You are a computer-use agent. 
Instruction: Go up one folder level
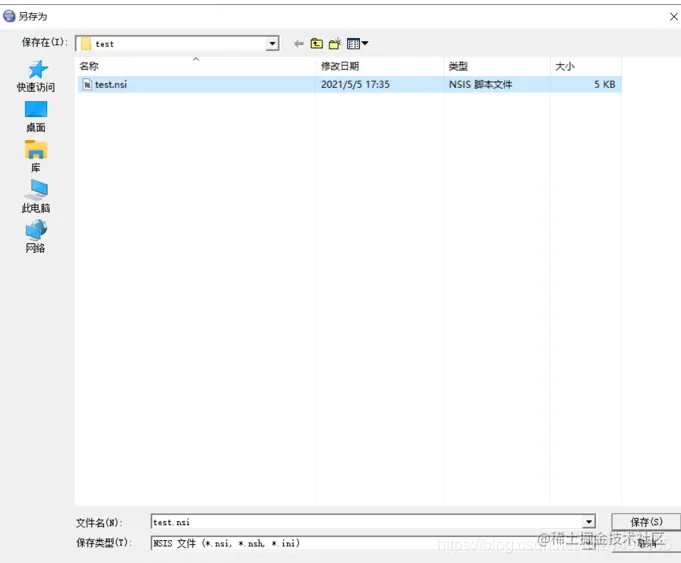tap(317, 43)
